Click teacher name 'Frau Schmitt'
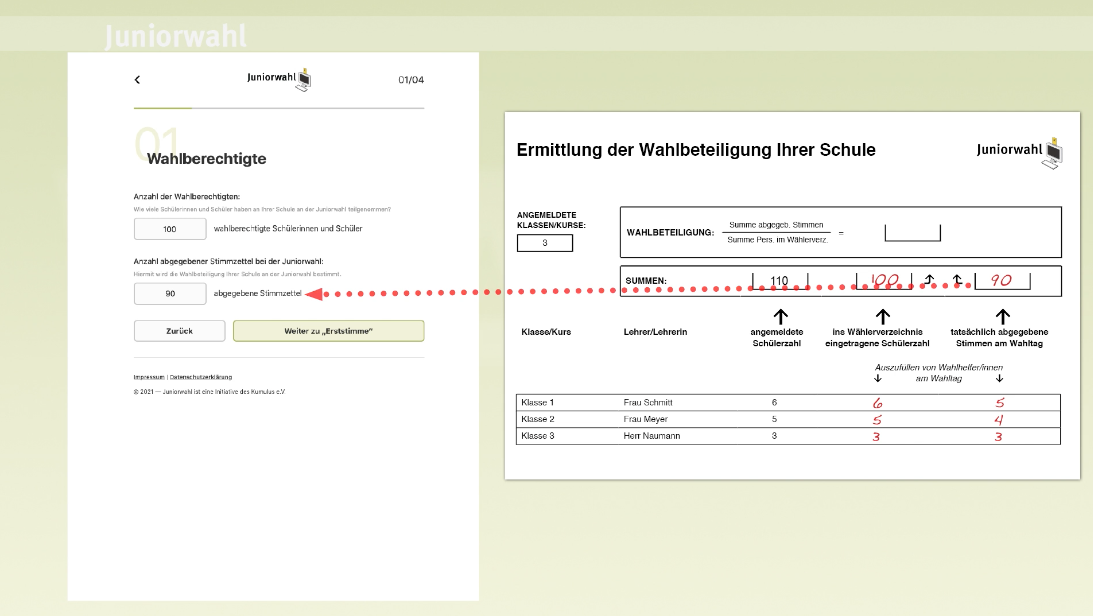This screenshot has width=1093, height=616. point(648,403)
